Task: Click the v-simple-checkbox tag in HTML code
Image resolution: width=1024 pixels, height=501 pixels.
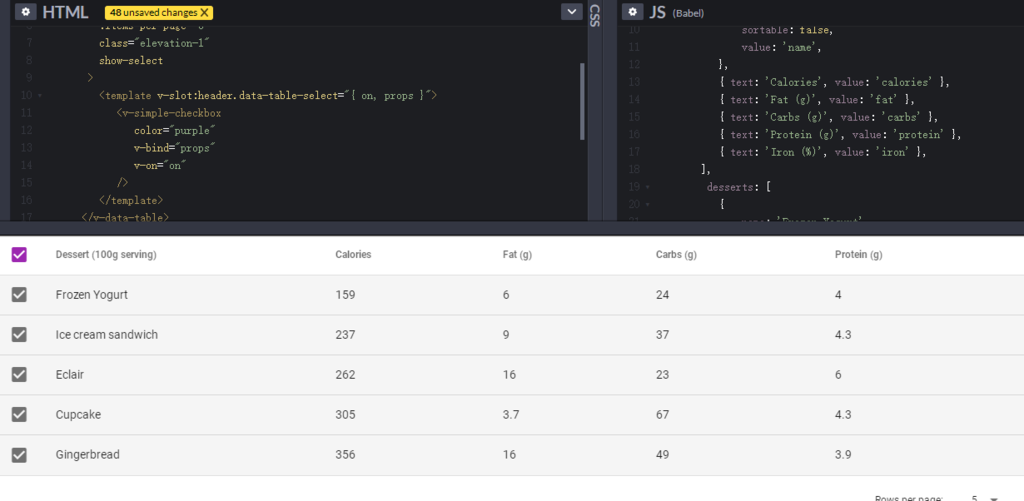Action: 169,113
